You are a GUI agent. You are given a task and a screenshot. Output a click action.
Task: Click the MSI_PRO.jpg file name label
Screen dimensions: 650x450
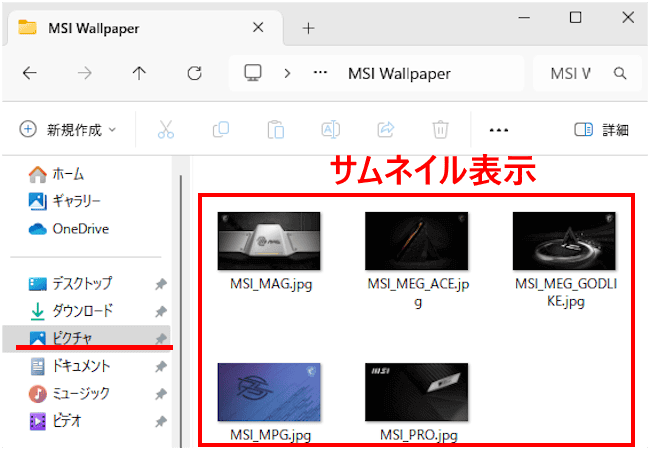(419, 435)
